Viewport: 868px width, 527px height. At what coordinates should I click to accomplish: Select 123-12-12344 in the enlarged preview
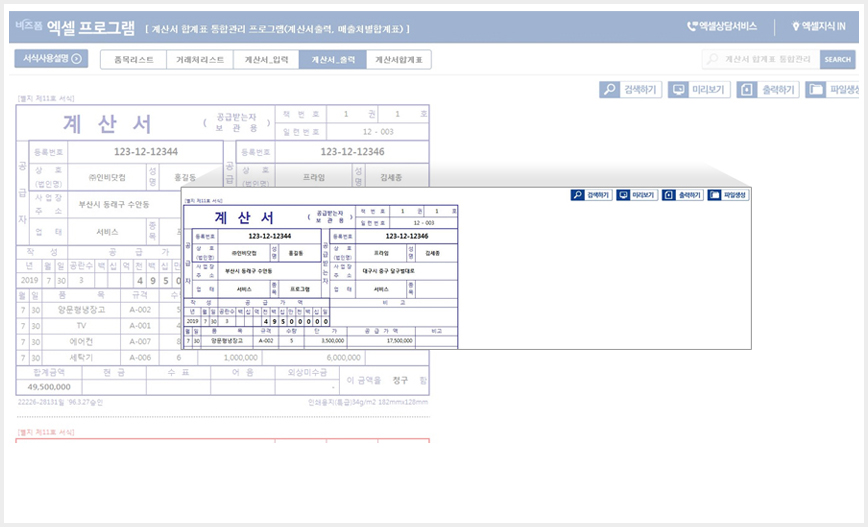click(x=270, y=236)
